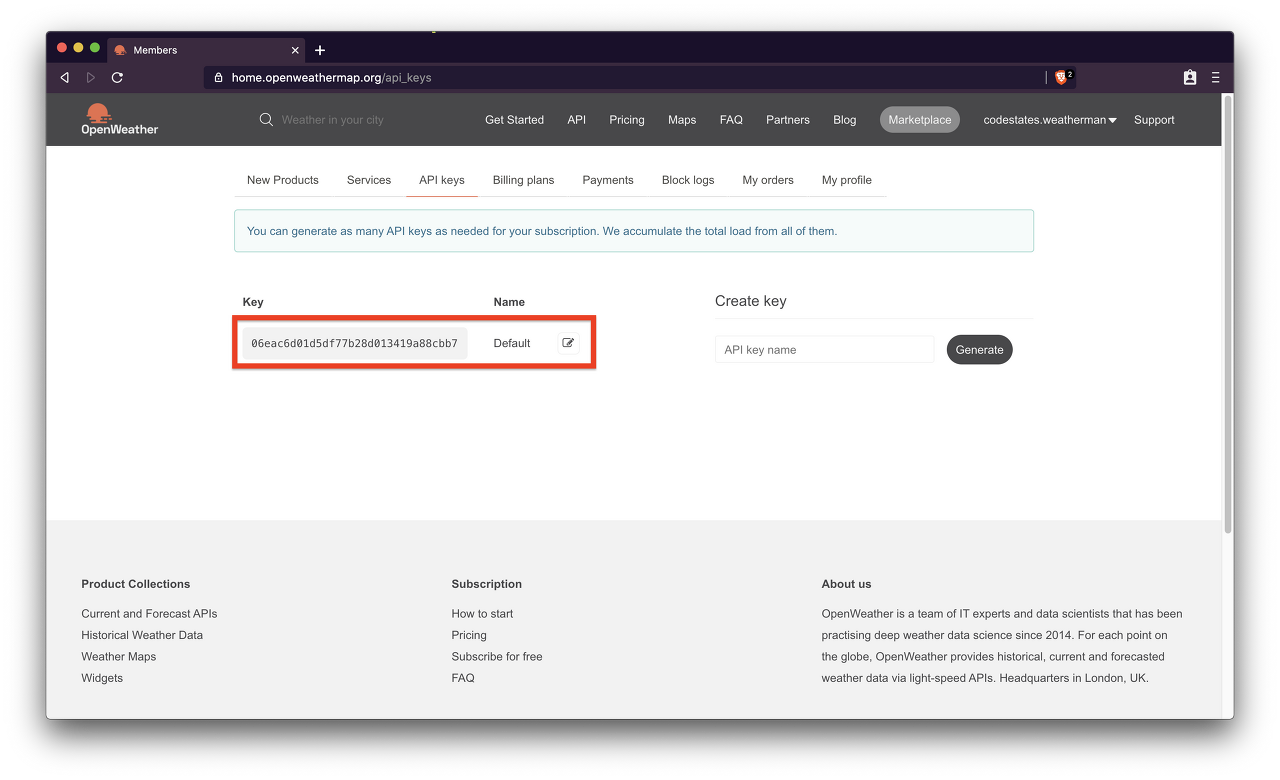Edit the Default API key name
This screenshot has height=780, width=1280.
568,343
